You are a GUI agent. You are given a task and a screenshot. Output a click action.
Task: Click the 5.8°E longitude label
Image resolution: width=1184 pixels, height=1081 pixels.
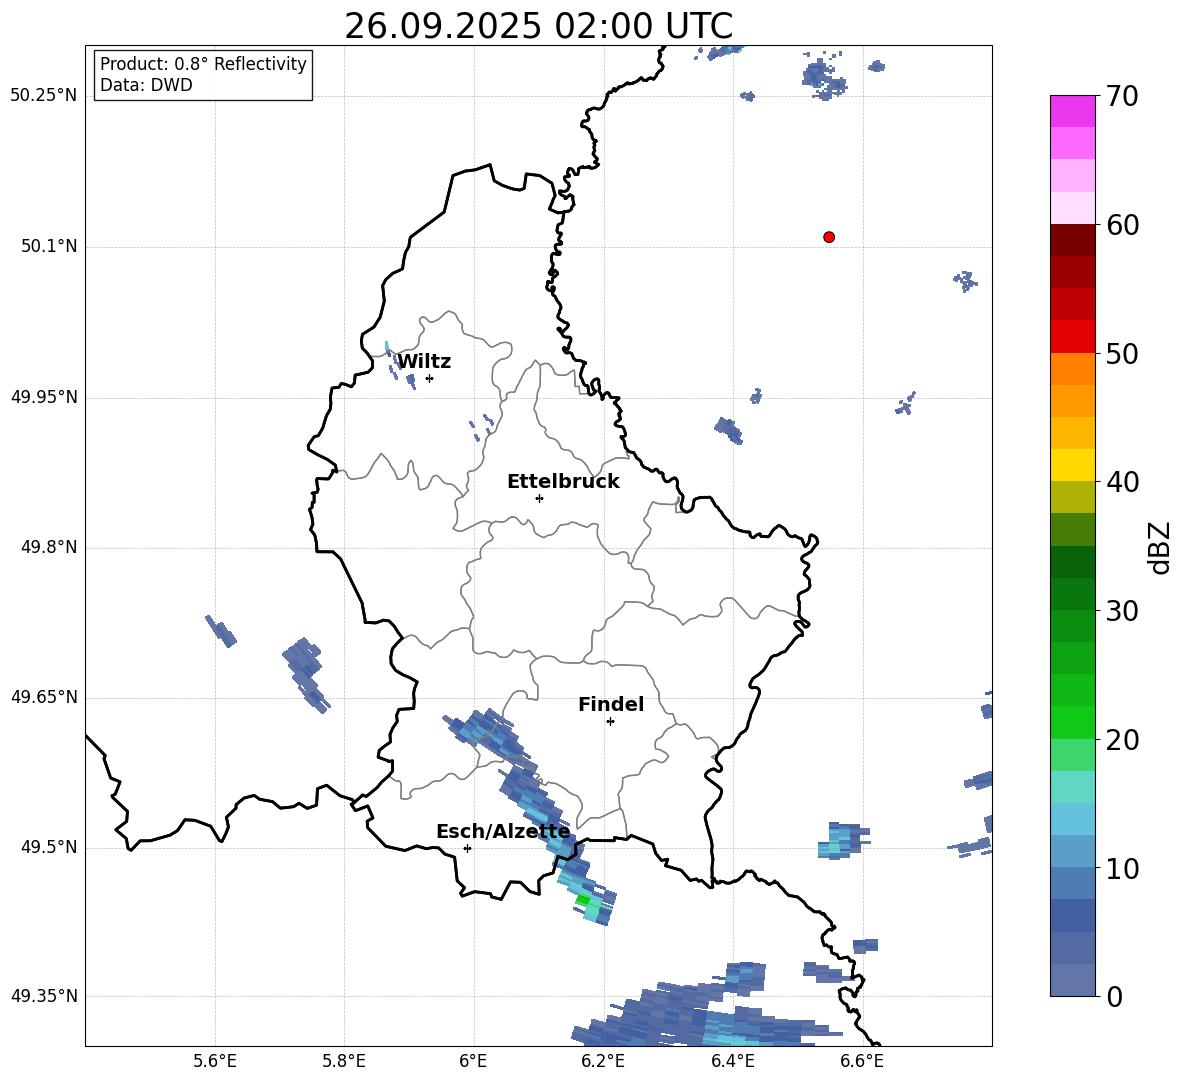[x=344, y=1061]
